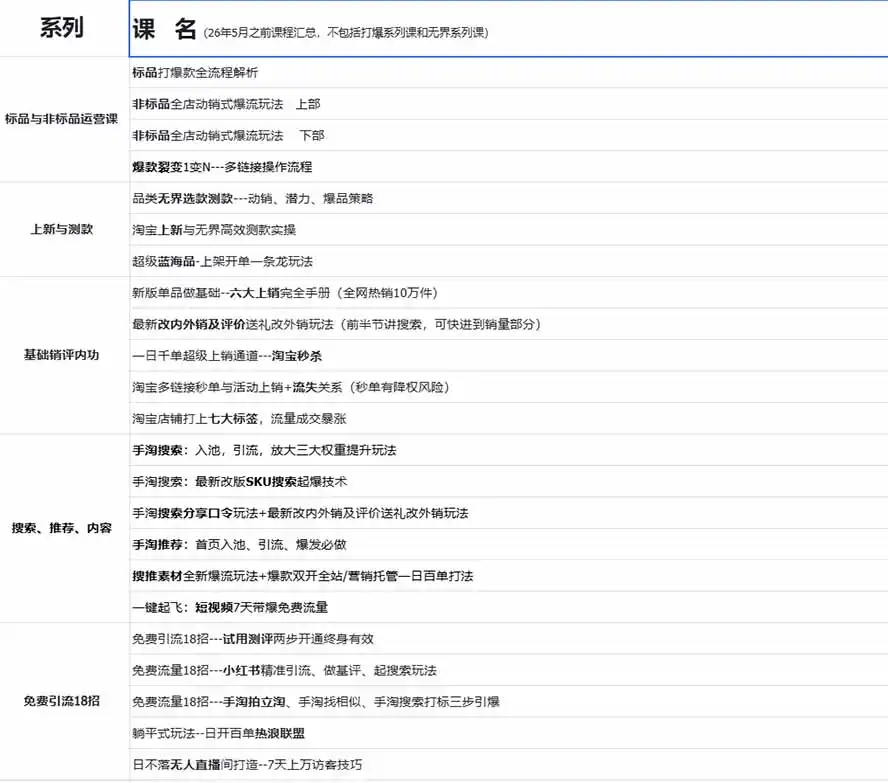This screenshot has width=888, height=783.
Task: Select the 新版单品做基础--六大上销完全手册 row
Action: tap(509, 292)
